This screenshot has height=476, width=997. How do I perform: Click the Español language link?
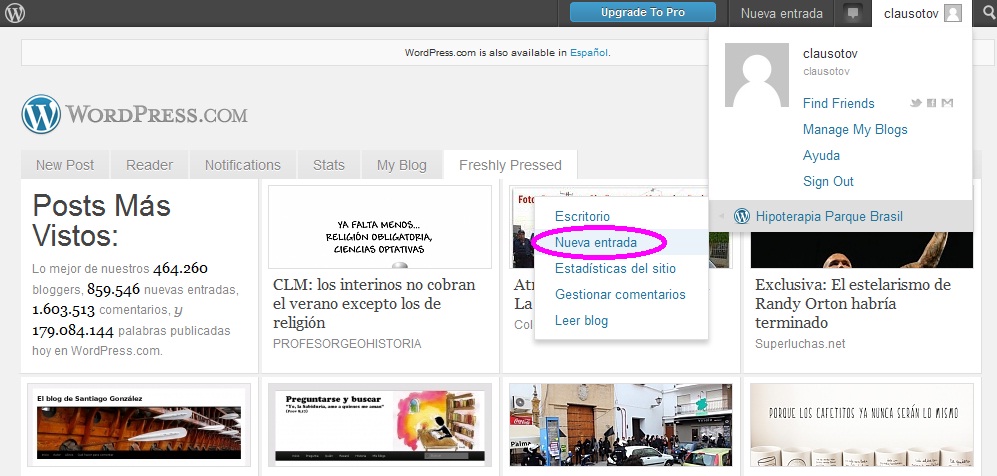pyautogui.click(x=588, y=52)
